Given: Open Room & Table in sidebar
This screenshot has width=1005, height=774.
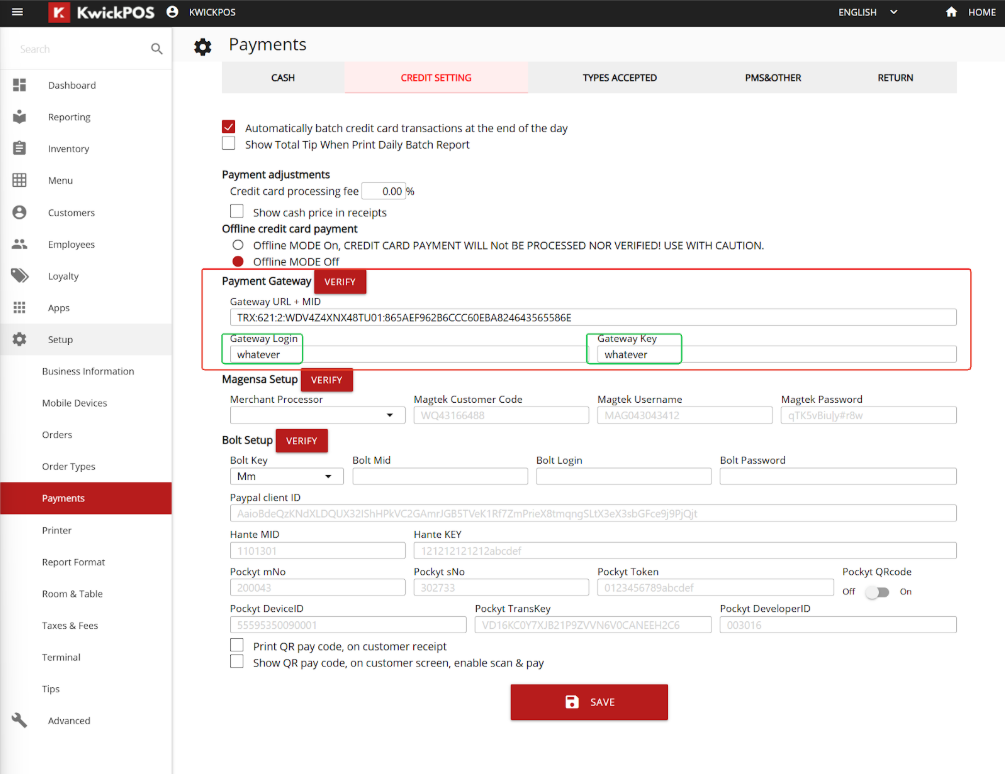Looking at the screenshot, I should tap(72, 594).
